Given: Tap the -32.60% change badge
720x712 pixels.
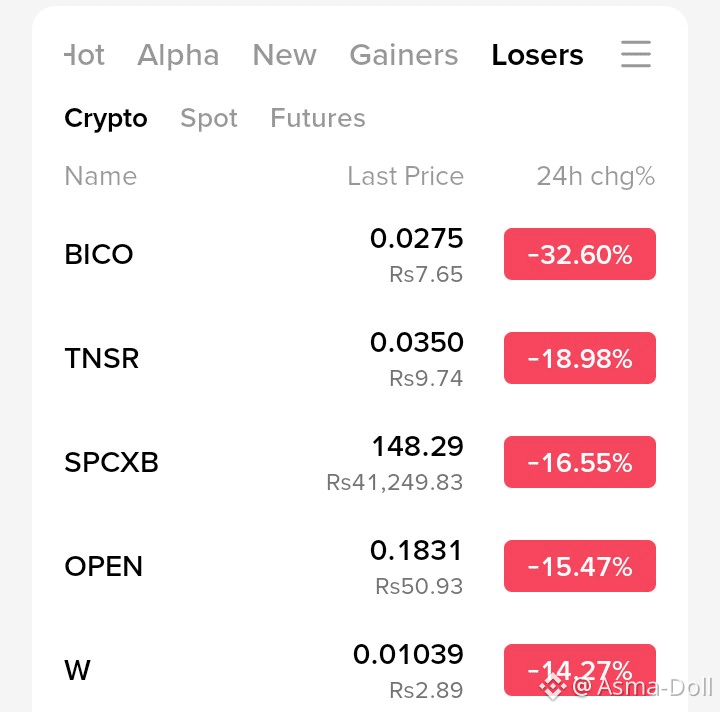Looking at the screenshot, I should (x=580, y=254).
